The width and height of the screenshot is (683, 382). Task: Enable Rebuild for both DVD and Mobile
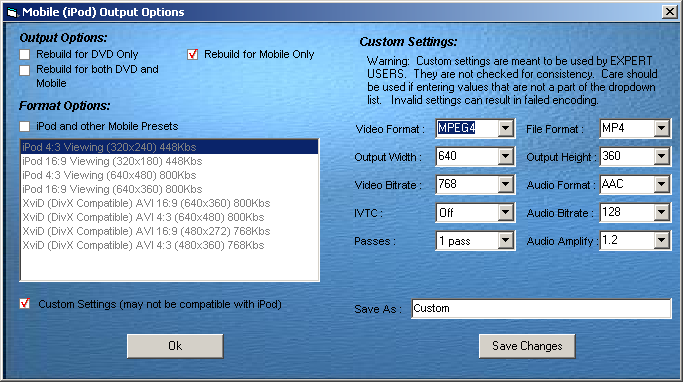[25, 70]
